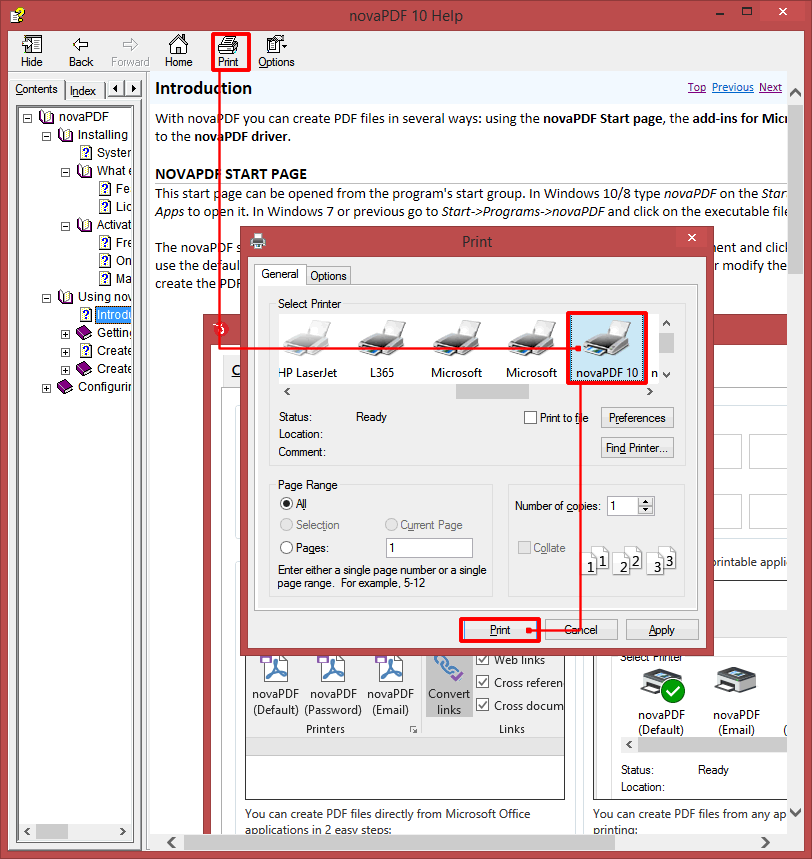Select the HP LaserJet printer icon
812x859 pixels.
click(x=307, y=348)
